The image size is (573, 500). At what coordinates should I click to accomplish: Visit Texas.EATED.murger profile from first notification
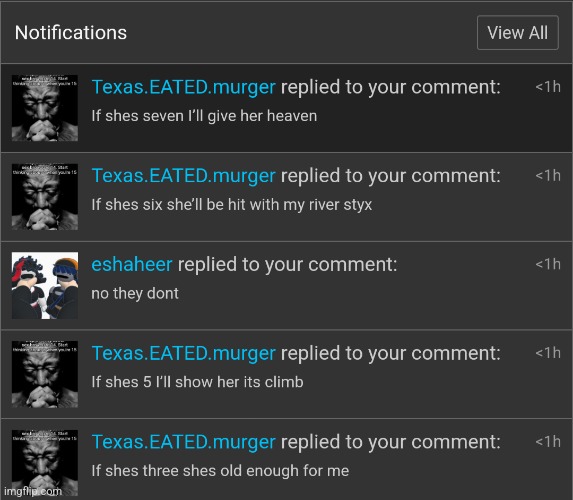183,87
